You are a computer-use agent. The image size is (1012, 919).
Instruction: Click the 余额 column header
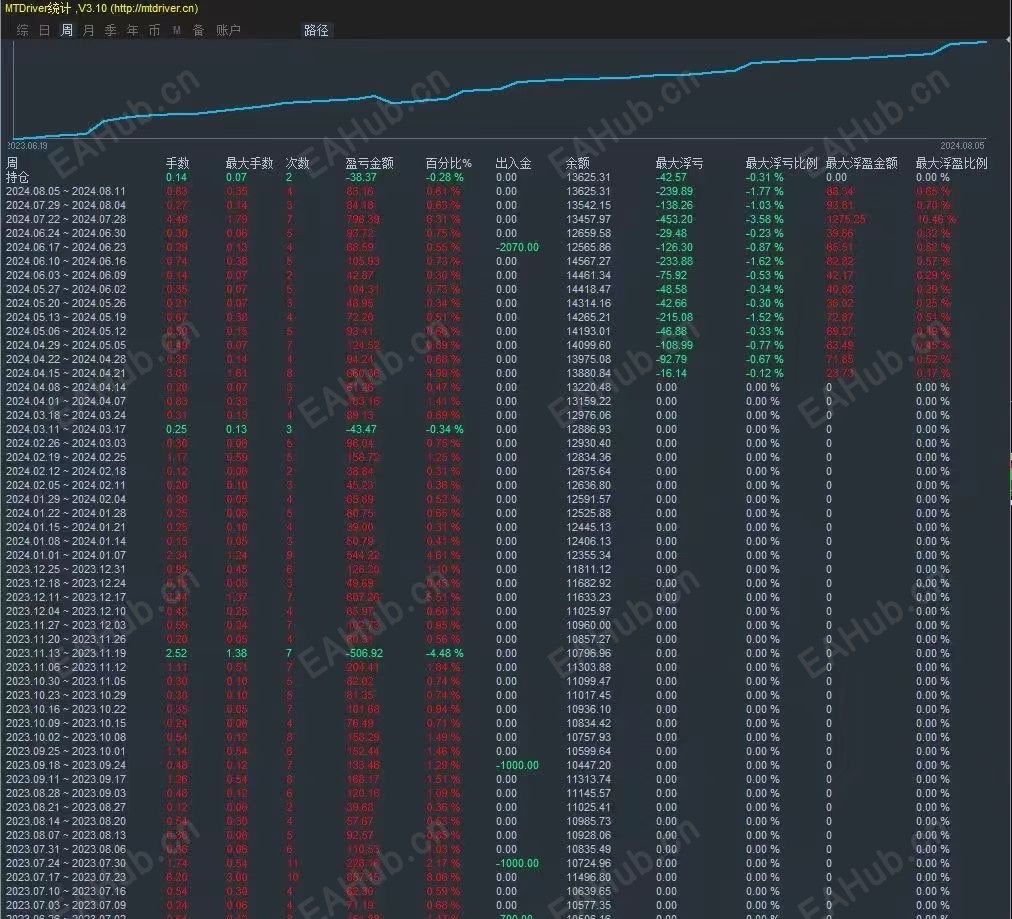578,163
